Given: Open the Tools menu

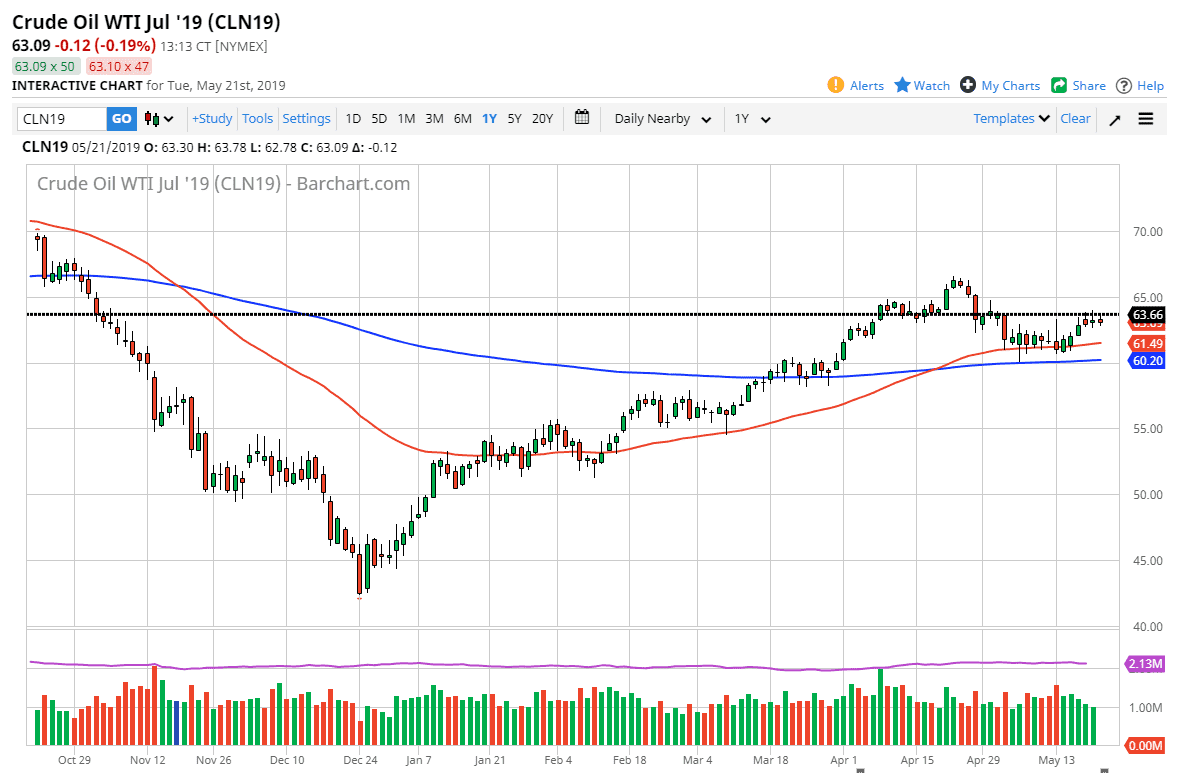Looking at the screenshot, I should [257, 118].
